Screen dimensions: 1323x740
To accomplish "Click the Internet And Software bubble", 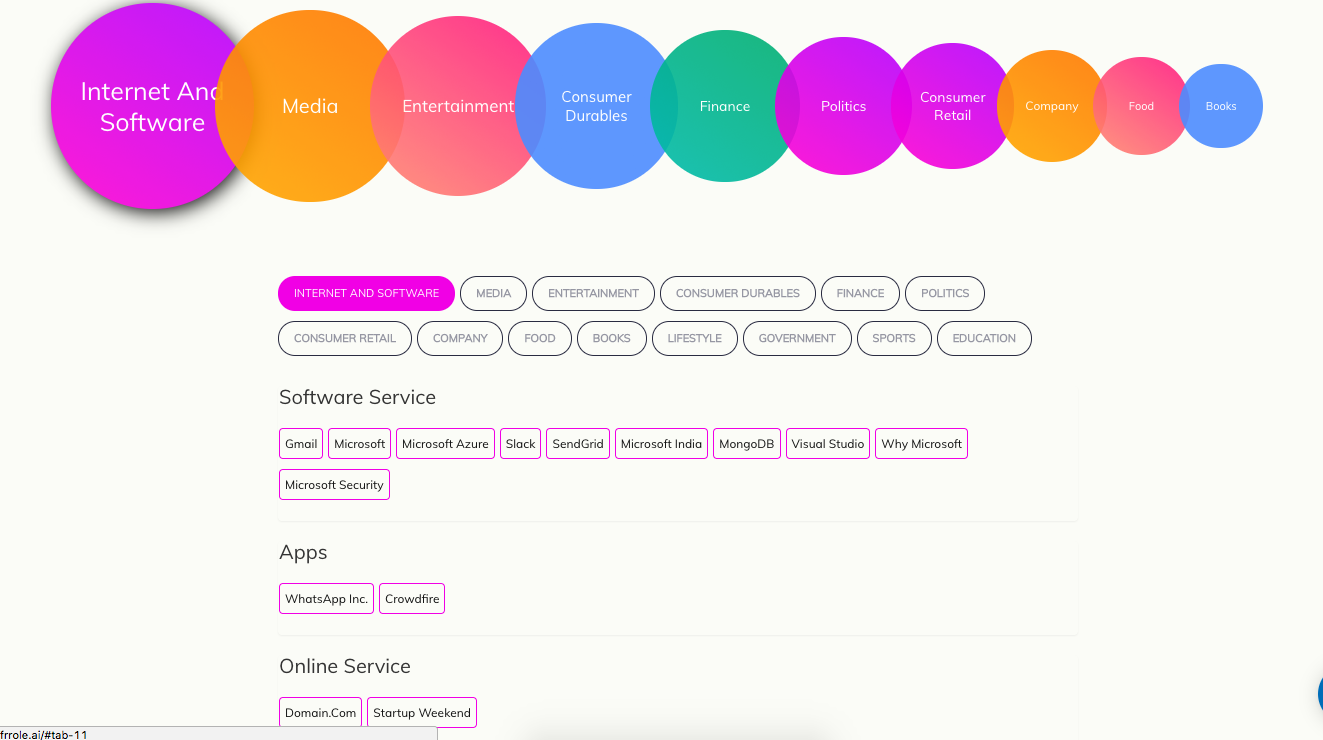I will (152, 106).
